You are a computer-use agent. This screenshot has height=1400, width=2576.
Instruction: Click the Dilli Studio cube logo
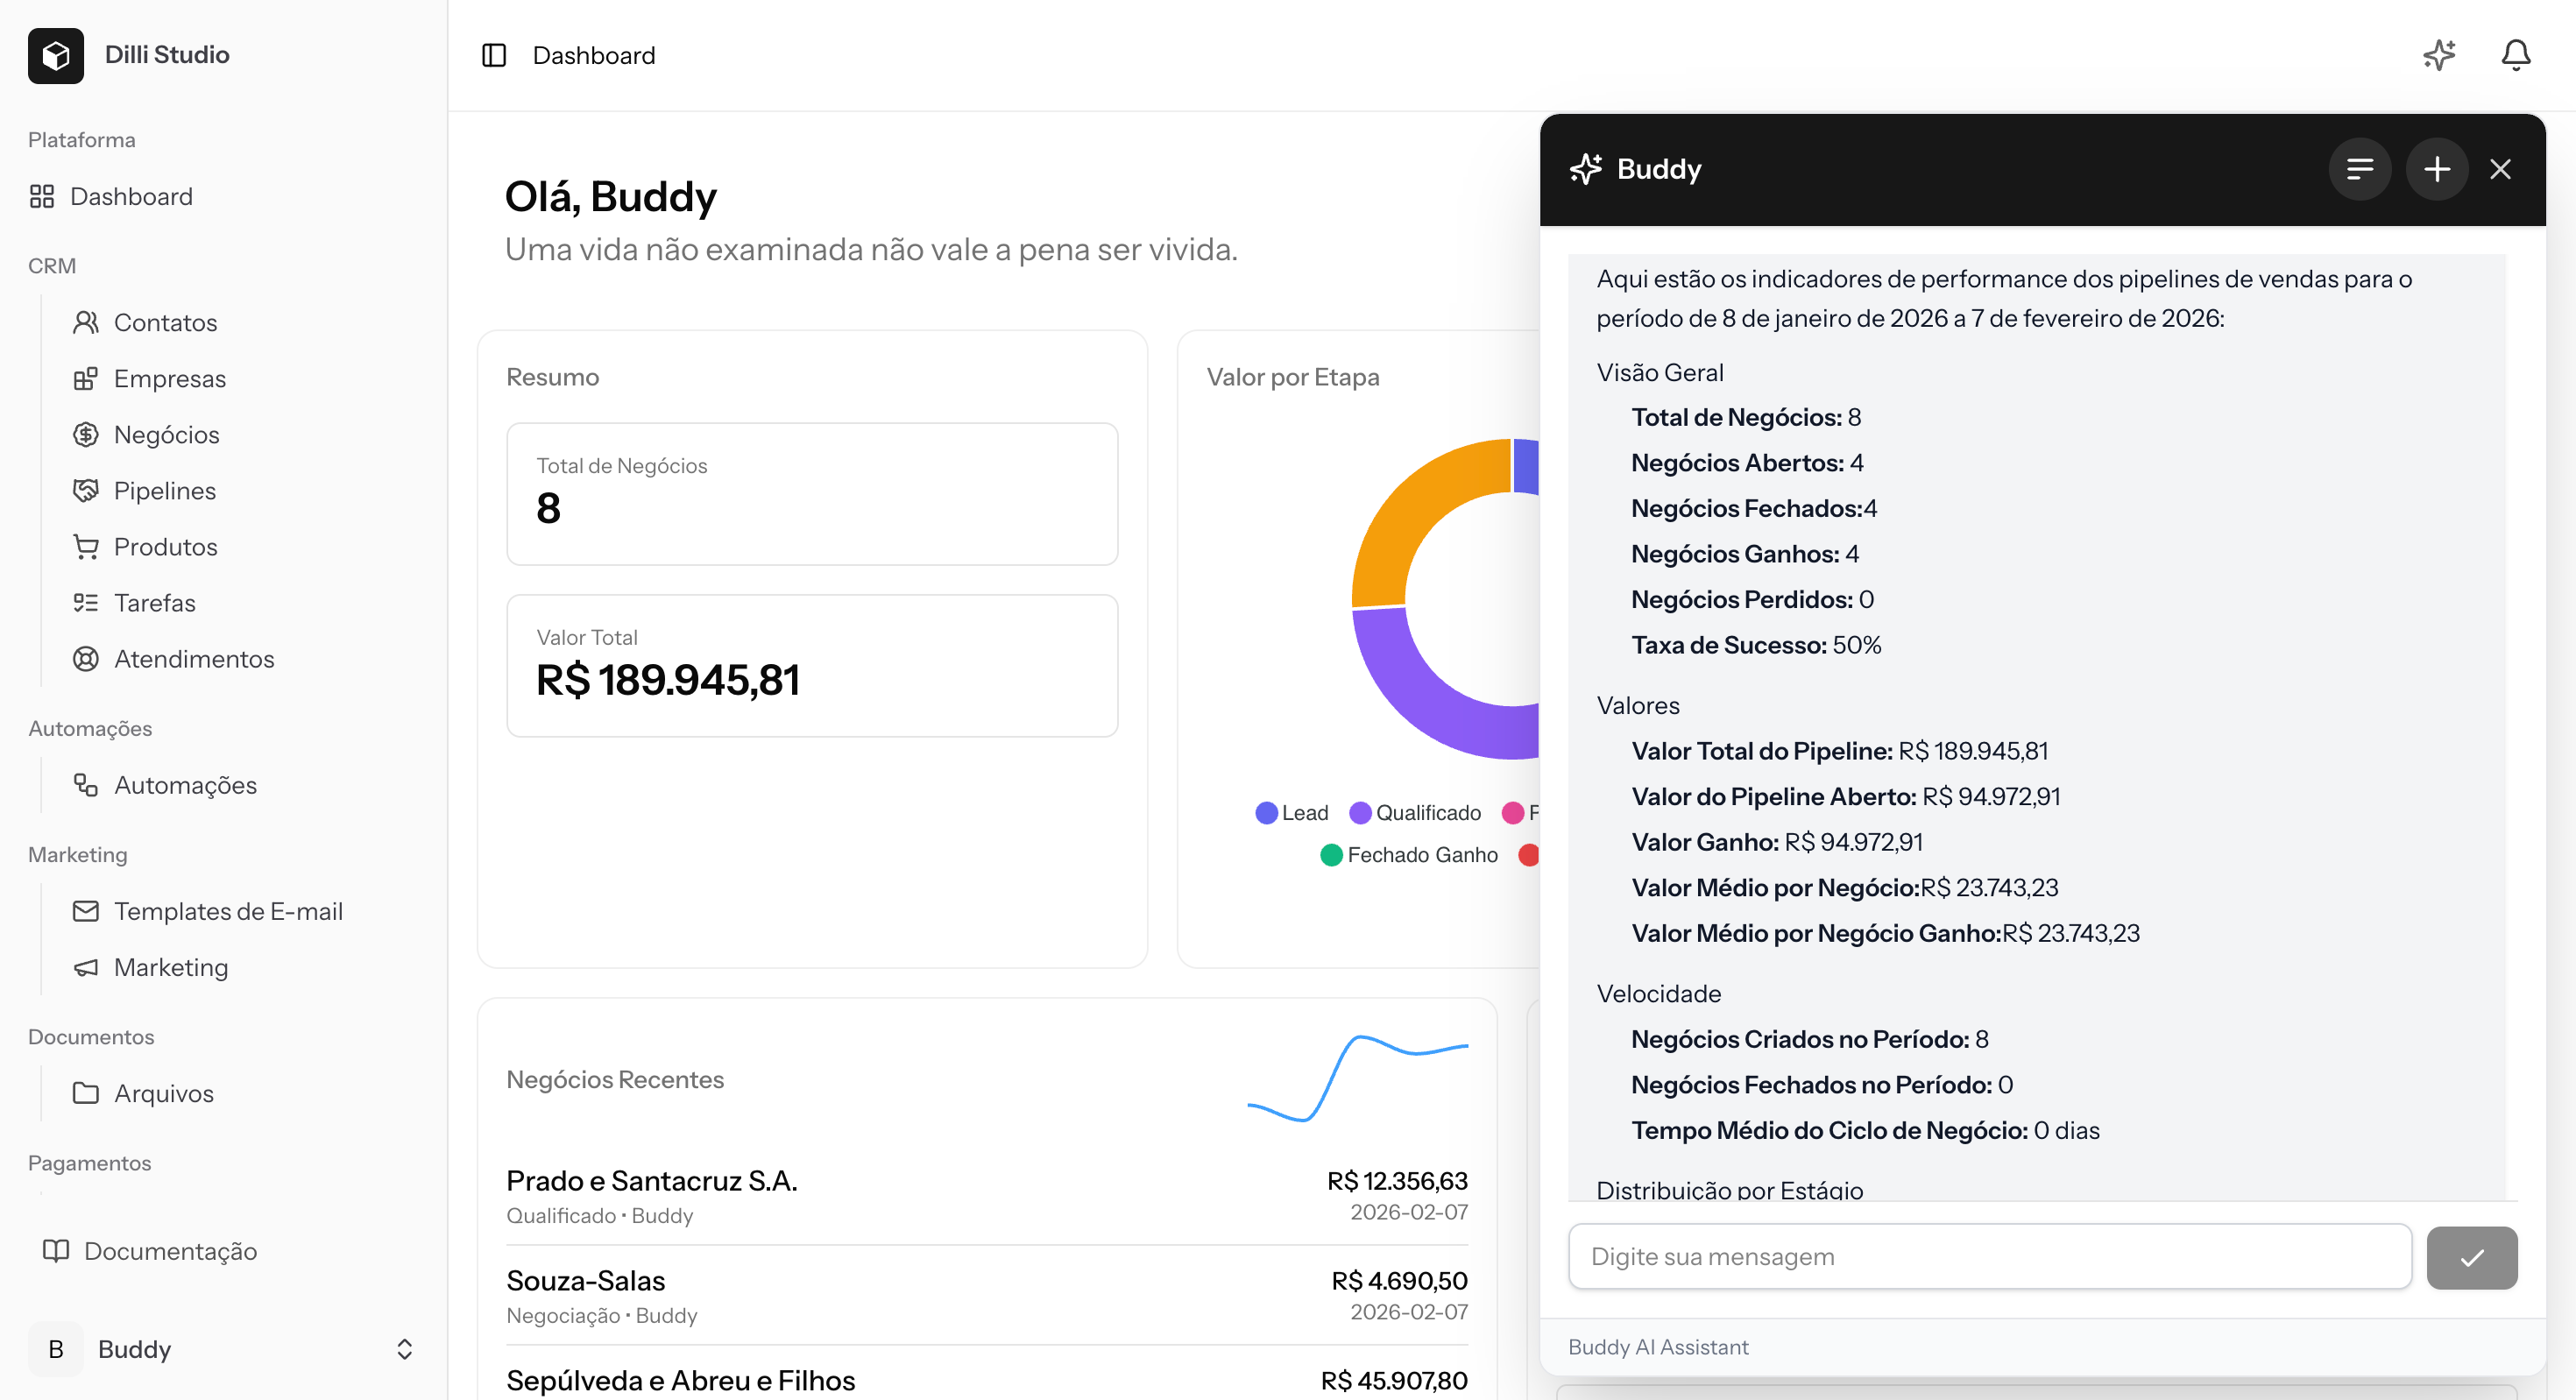coord(56,55)
